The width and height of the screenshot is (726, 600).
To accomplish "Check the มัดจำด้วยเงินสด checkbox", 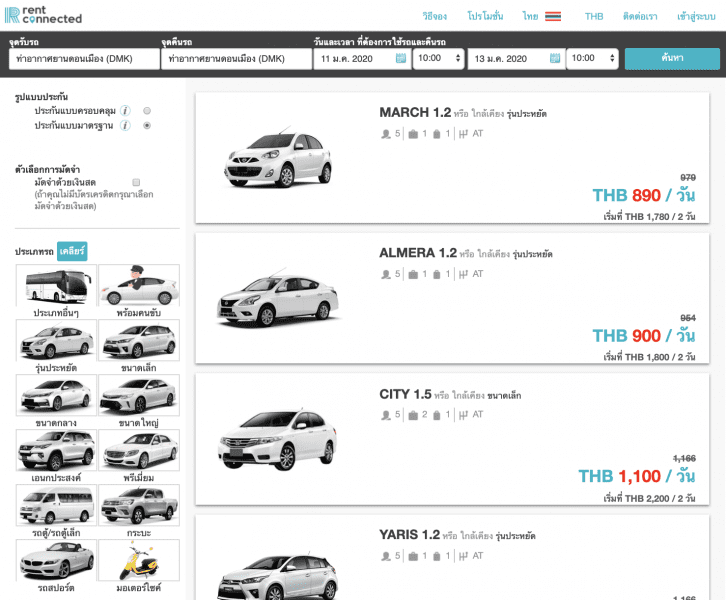I will point(136,182).
